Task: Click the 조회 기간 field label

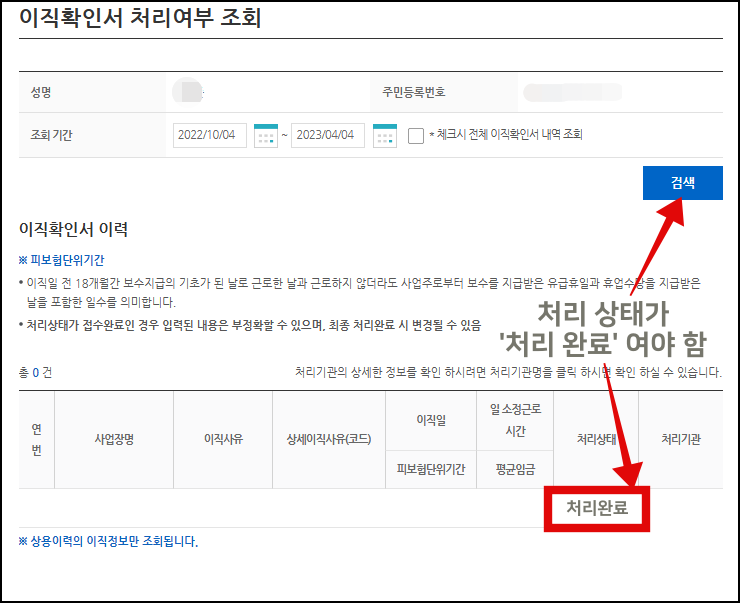Action: click(x=51, y=135)
